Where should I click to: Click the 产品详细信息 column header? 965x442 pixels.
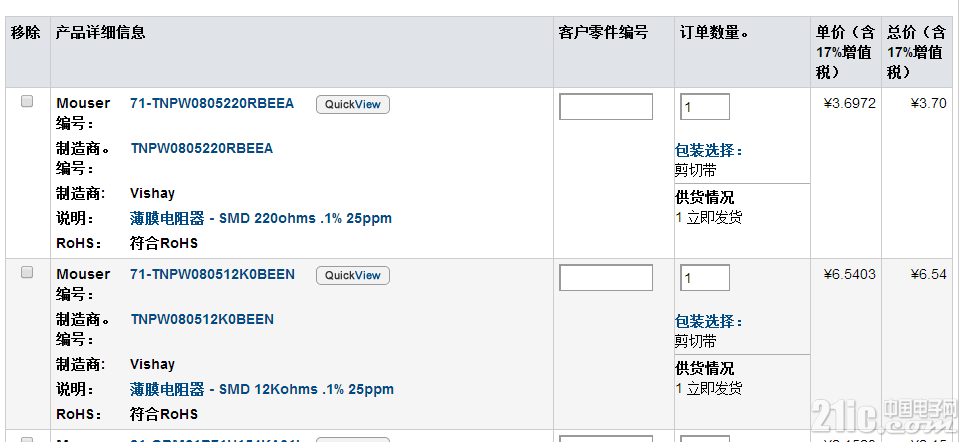(x=100, y=32)
